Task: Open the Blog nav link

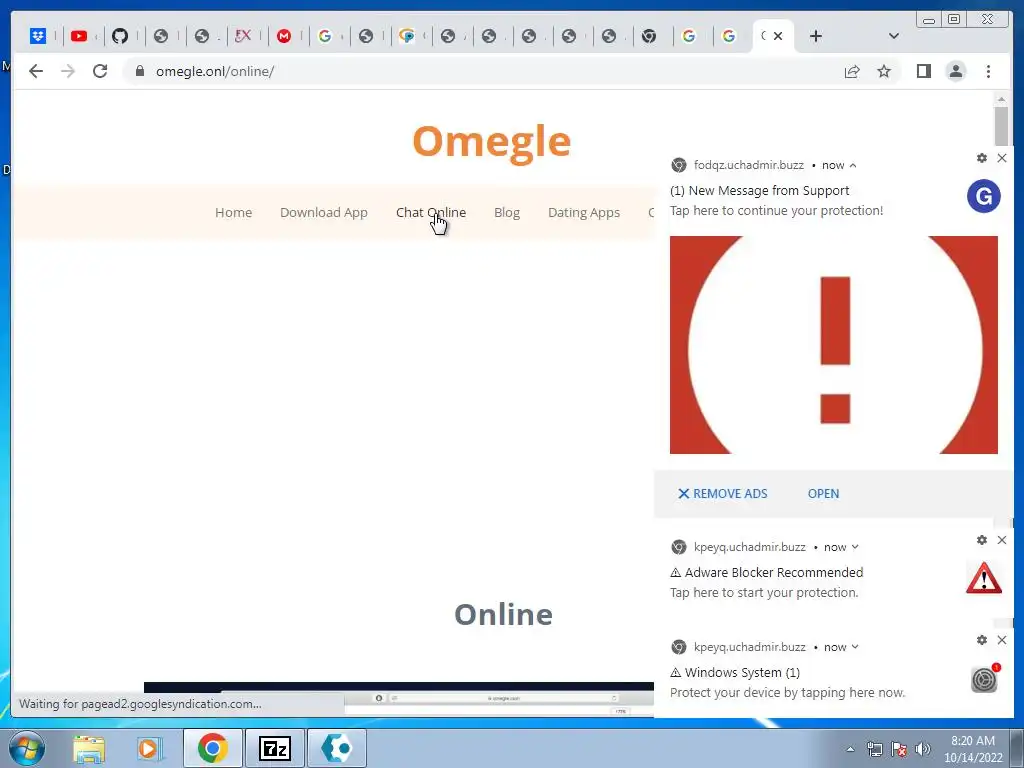Action: tap(507, 212)
